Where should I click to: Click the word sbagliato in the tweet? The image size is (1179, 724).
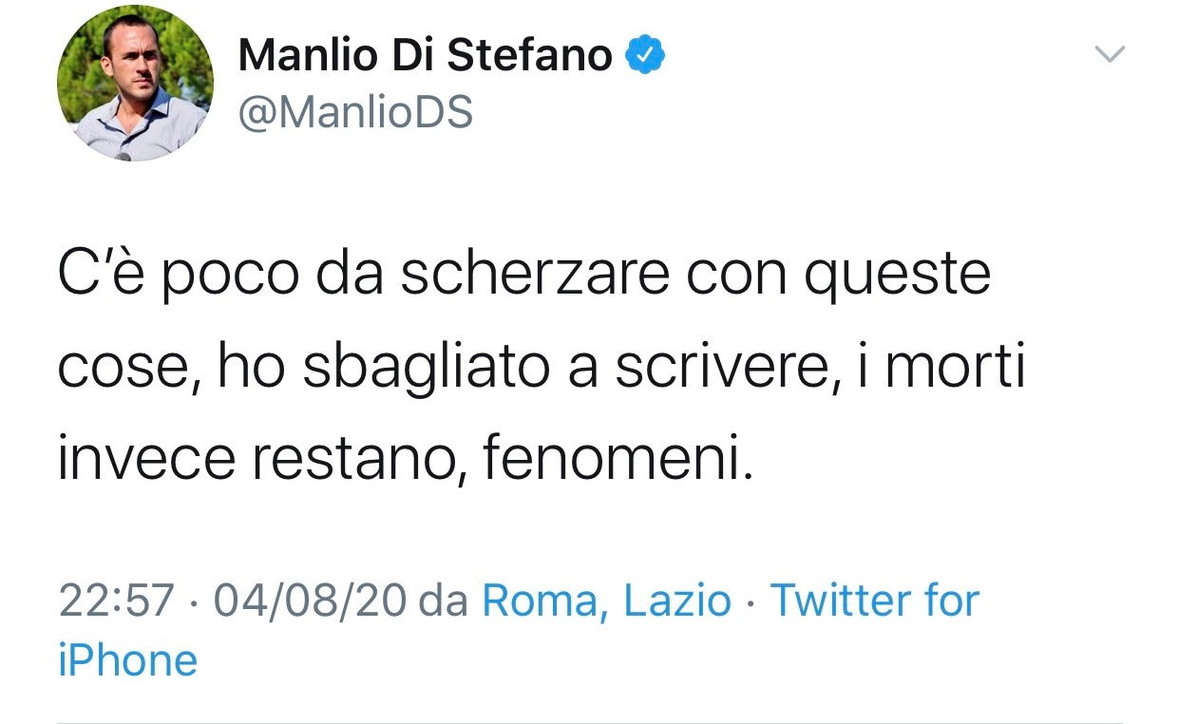click(x=426, y=368)
